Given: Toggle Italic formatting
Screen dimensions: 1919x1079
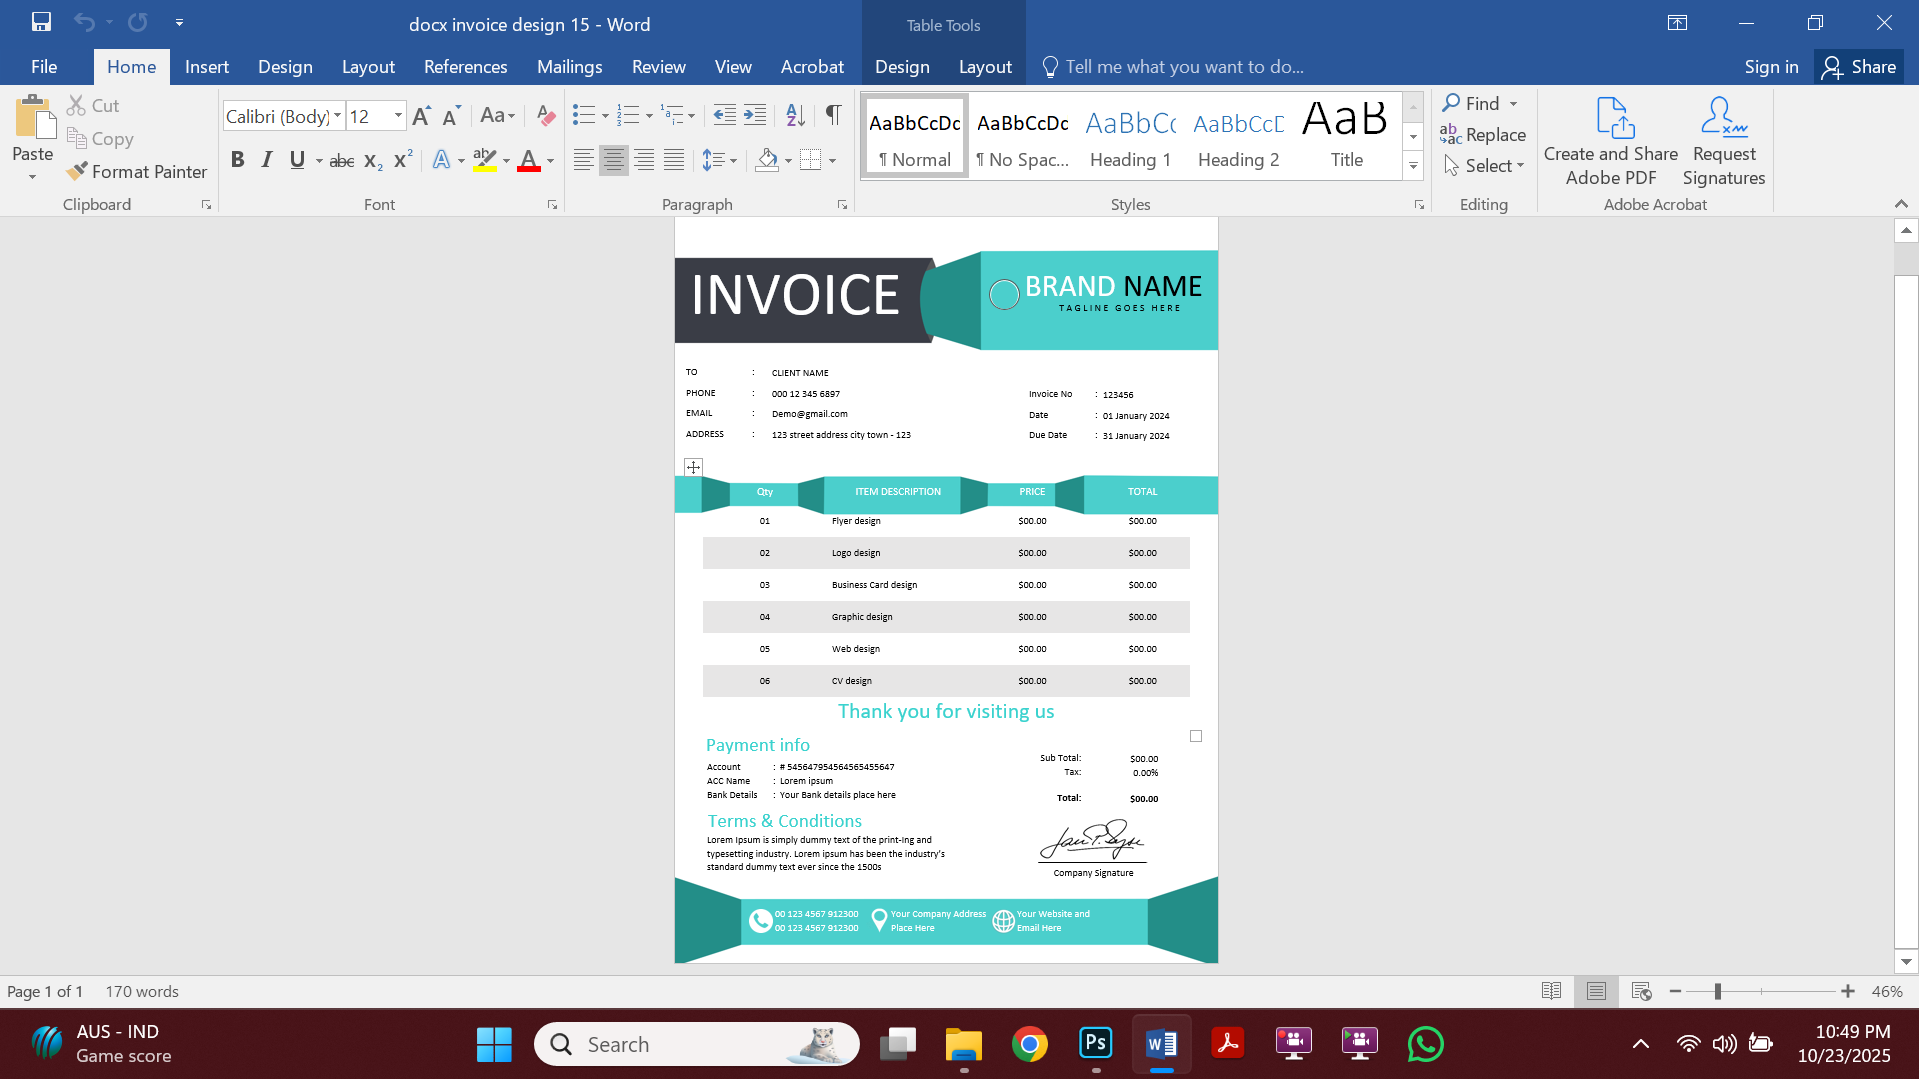Looking at the screenshot, I should (266, 159).
